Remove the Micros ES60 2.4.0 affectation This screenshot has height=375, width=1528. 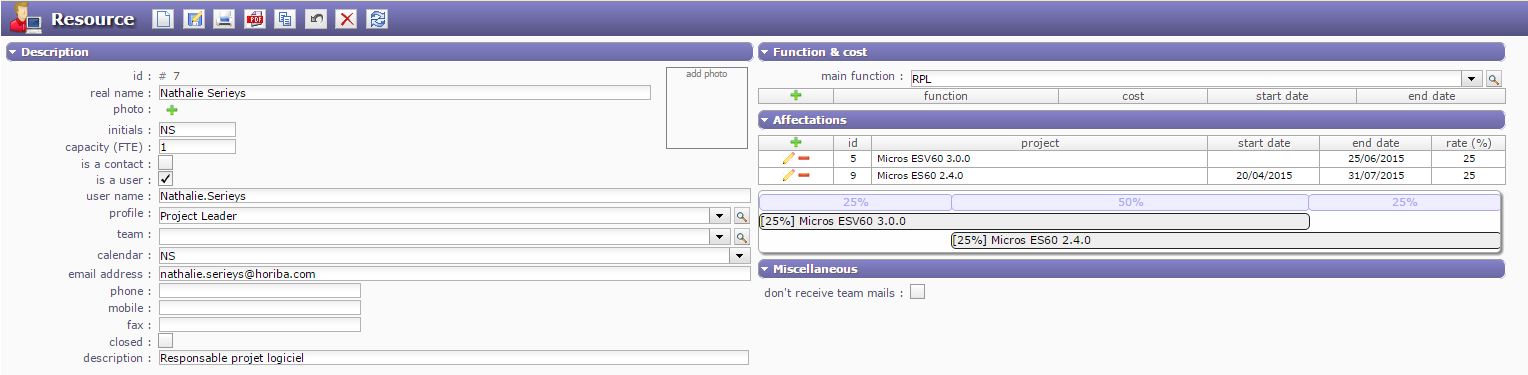[803, 175]
